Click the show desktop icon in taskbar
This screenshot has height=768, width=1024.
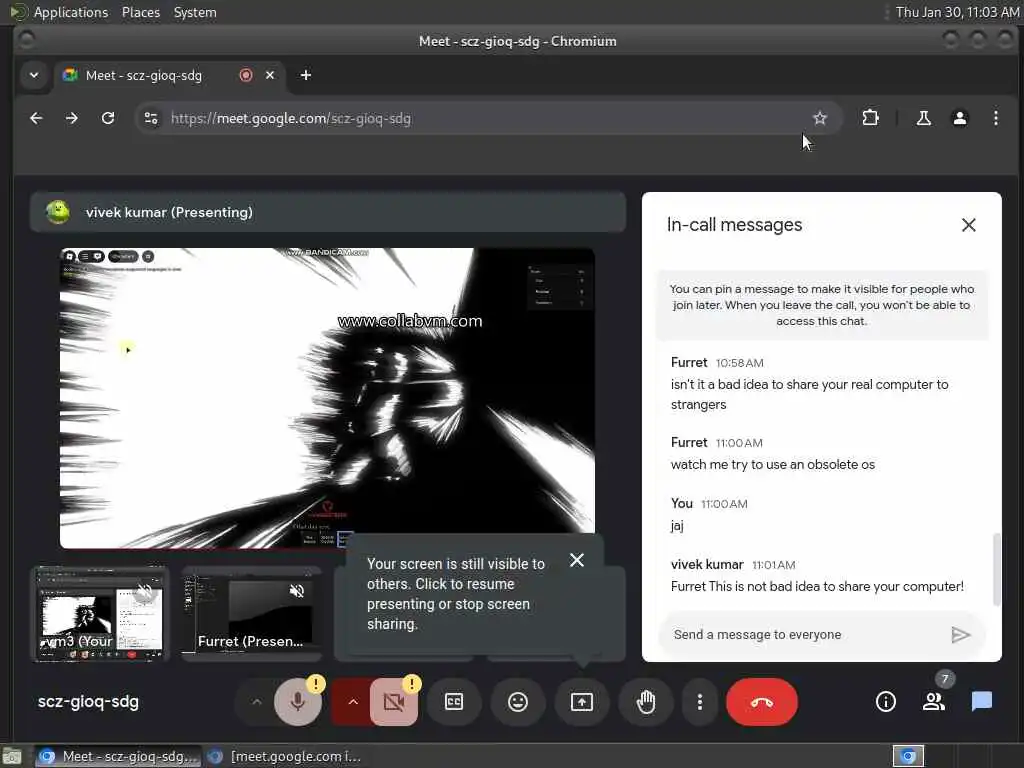tap(12, 757)
